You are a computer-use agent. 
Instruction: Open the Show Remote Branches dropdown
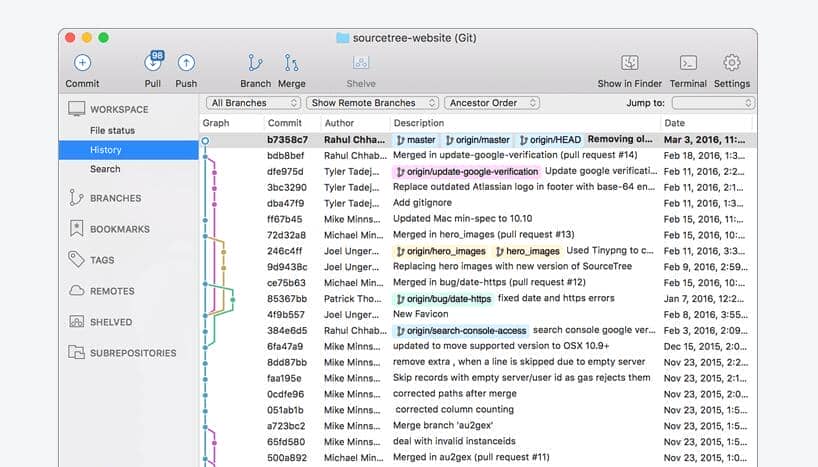[372, 103]
